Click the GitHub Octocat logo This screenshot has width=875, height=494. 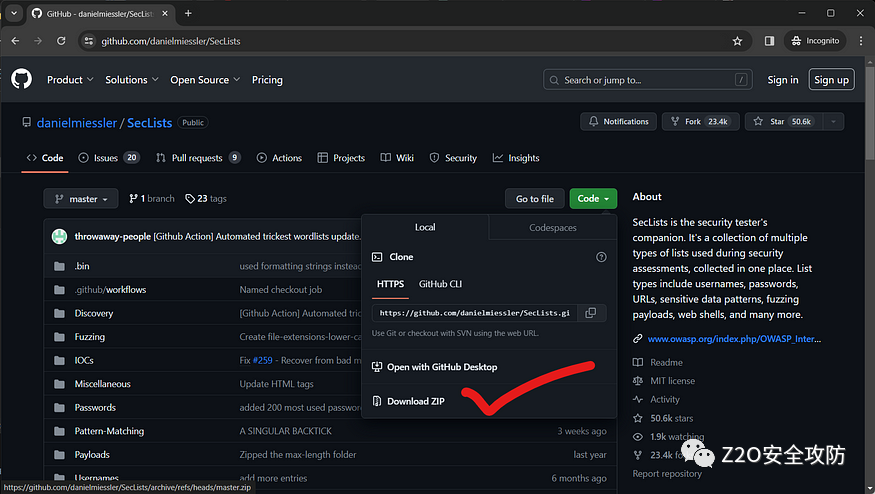coord(22,79)
